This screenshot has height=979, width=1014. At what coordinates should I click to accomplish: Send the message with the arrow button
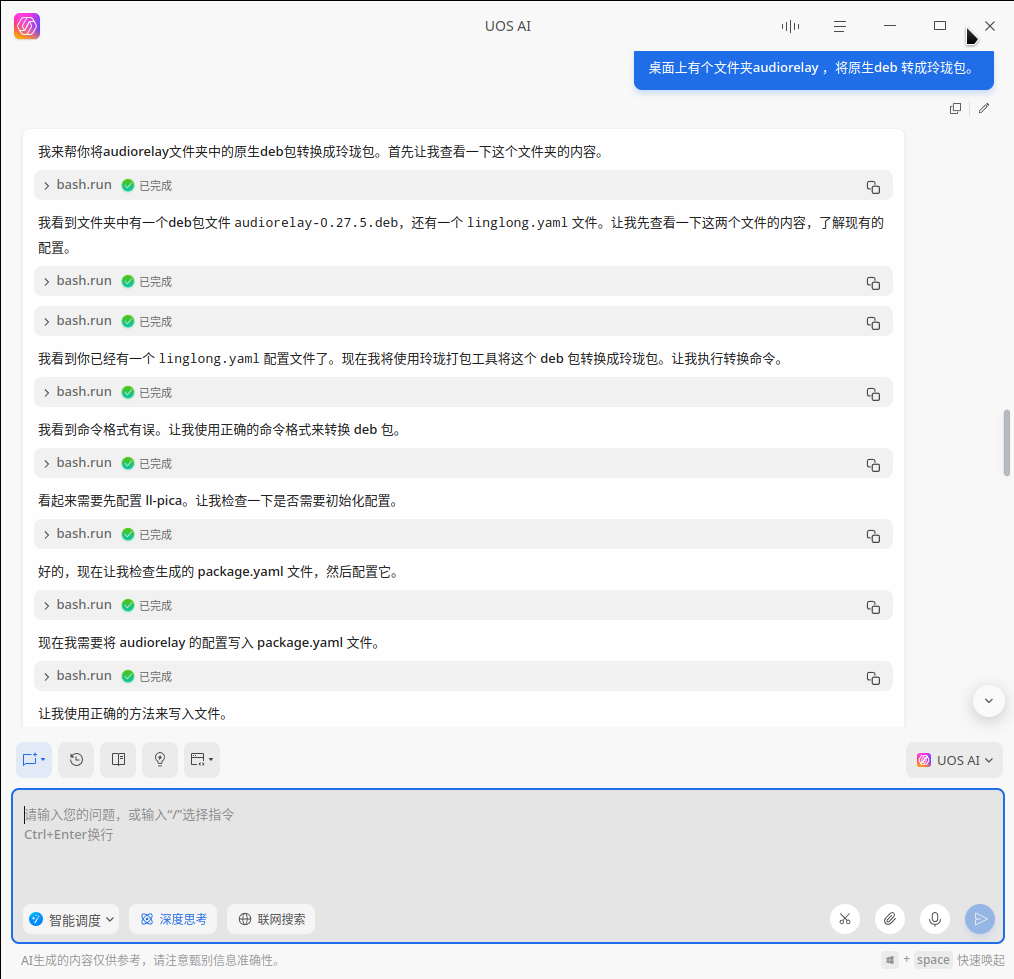click(x=980, y=919)
